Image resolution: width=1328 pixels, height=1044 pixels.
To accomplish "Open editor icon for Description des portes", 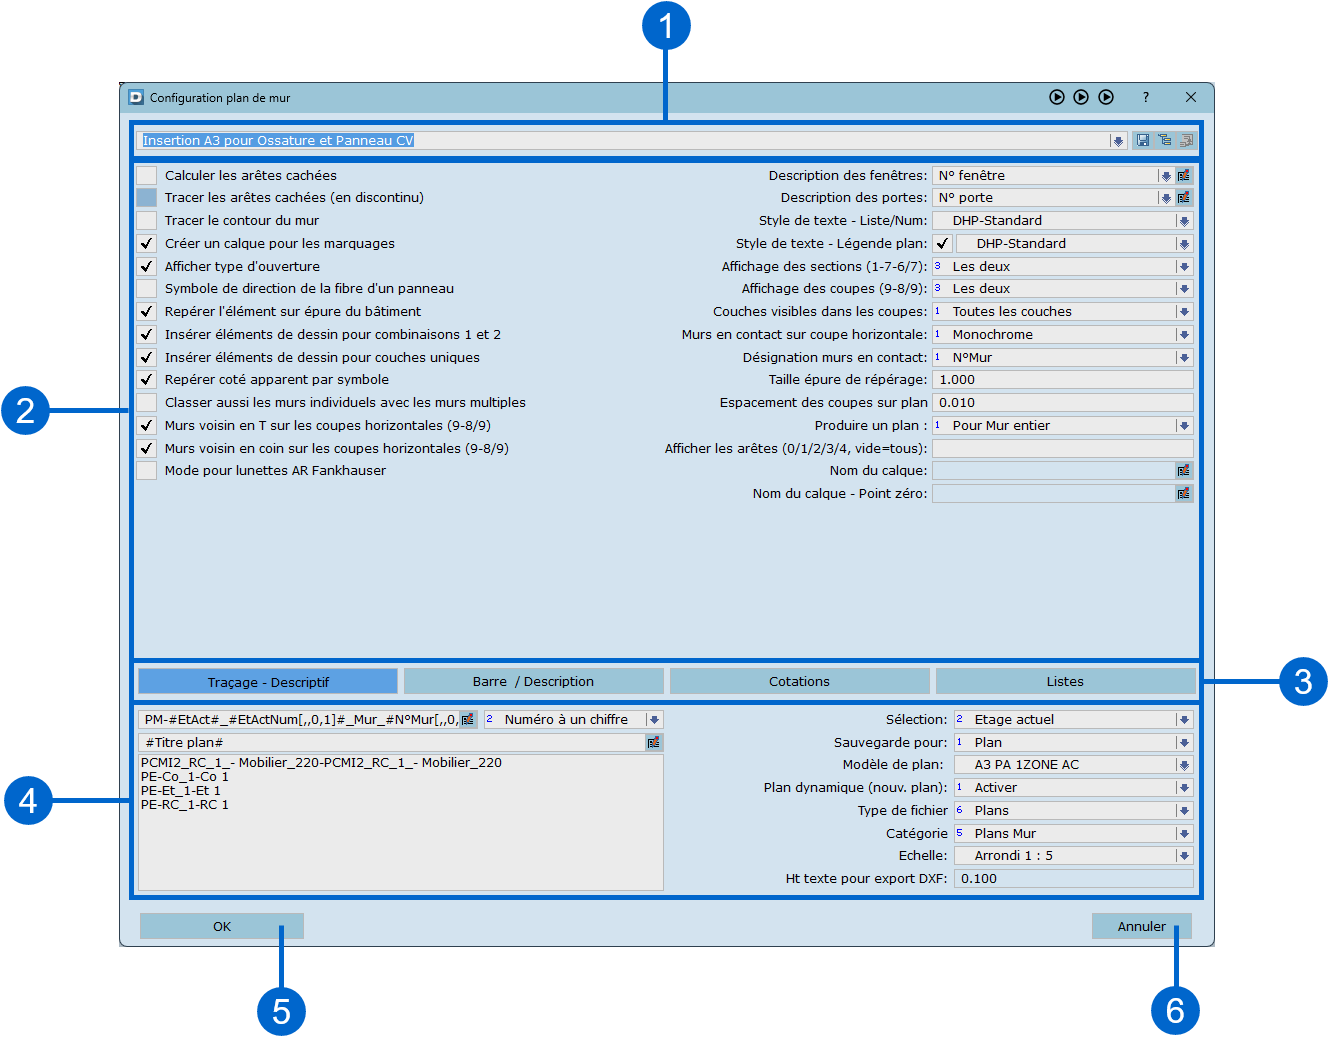I will (1184, 198).
